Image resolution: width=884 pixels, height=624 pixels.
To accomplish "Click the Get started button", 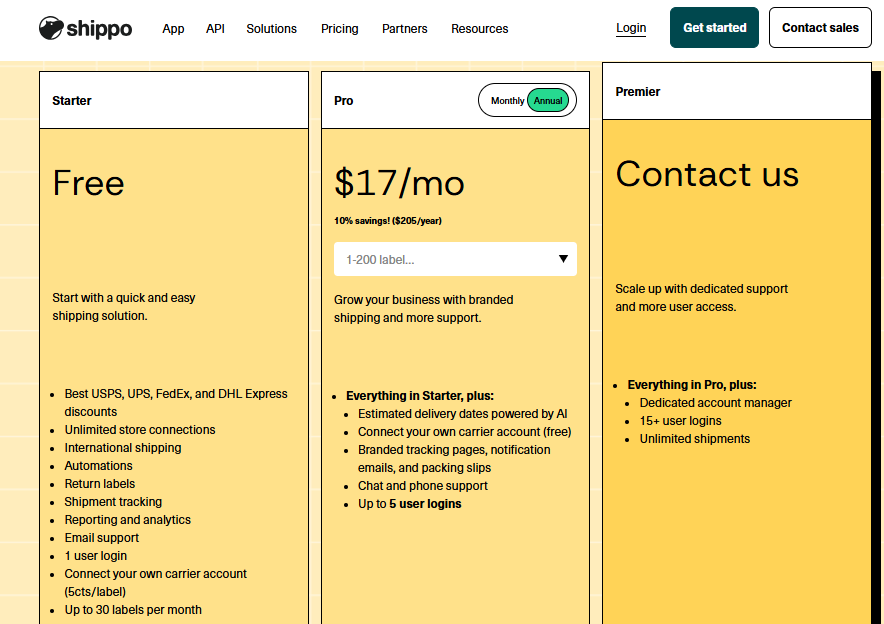I will tap(714, 28).
